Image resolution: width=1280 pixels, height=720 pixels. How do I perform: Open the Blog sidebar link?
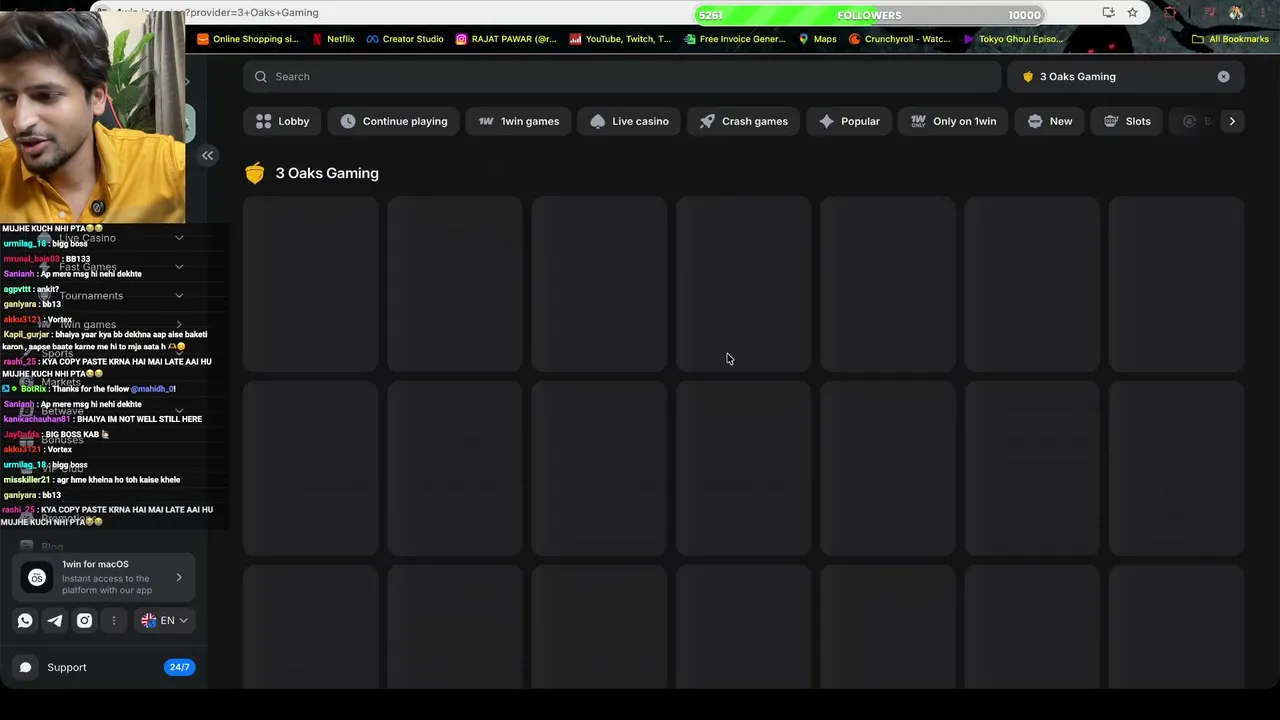click(52, 547)
